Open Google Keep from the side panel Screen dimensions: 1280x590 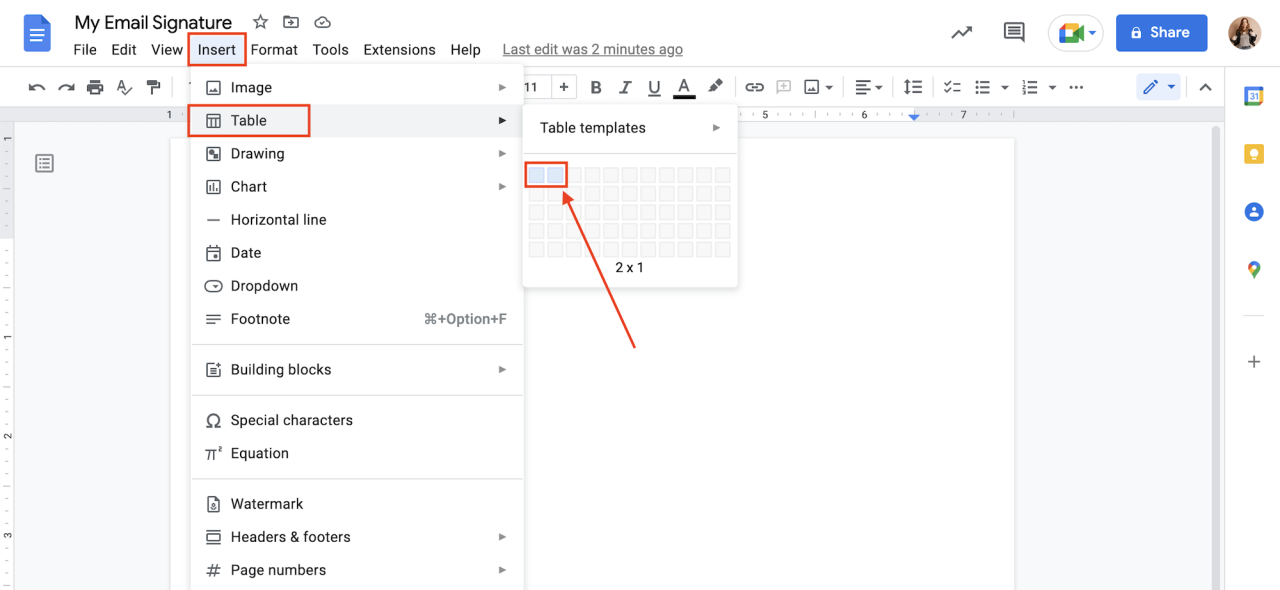pyautogui.click(x=1254, y=153)
